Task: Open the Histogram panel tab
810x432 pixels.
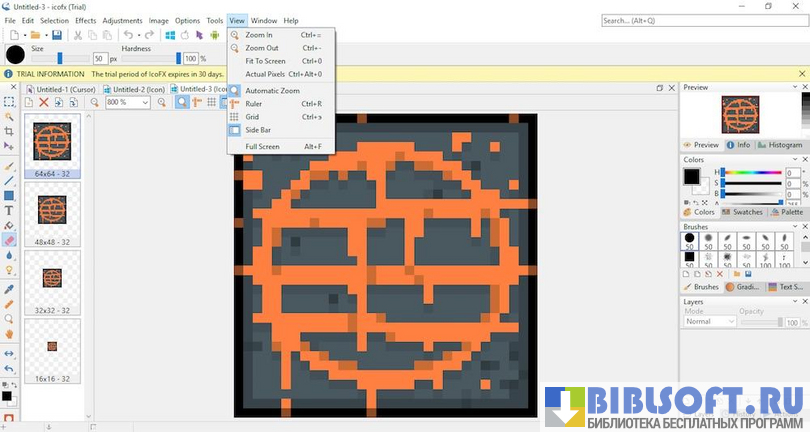Action: click(x=779, y=145)
